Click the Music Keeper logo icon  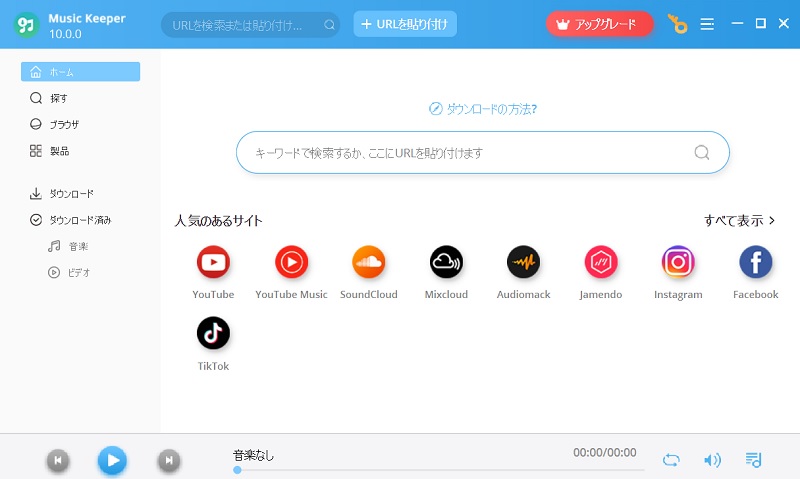tap(26, 24)
